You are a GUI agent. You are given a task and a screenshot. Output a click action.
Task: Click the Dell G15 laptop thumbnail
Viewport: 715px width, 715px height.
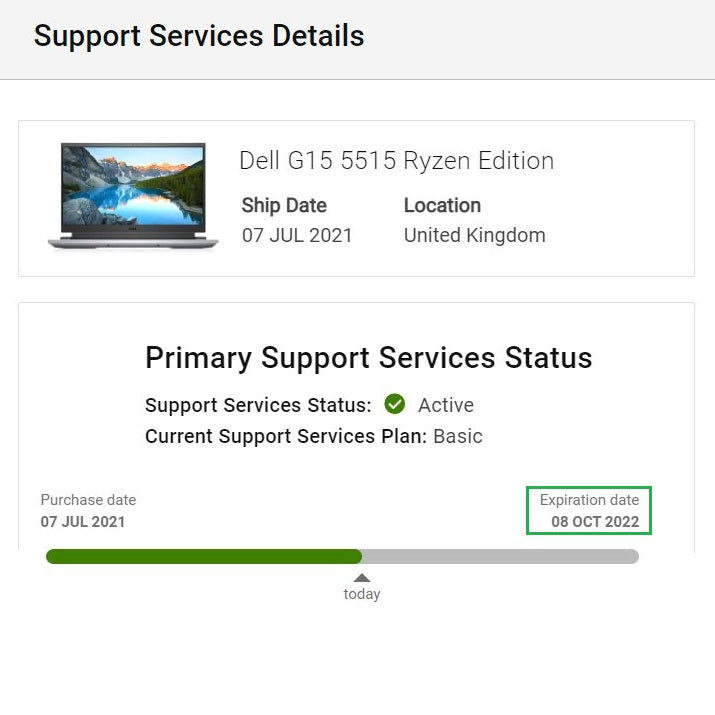tap(132, 196)
